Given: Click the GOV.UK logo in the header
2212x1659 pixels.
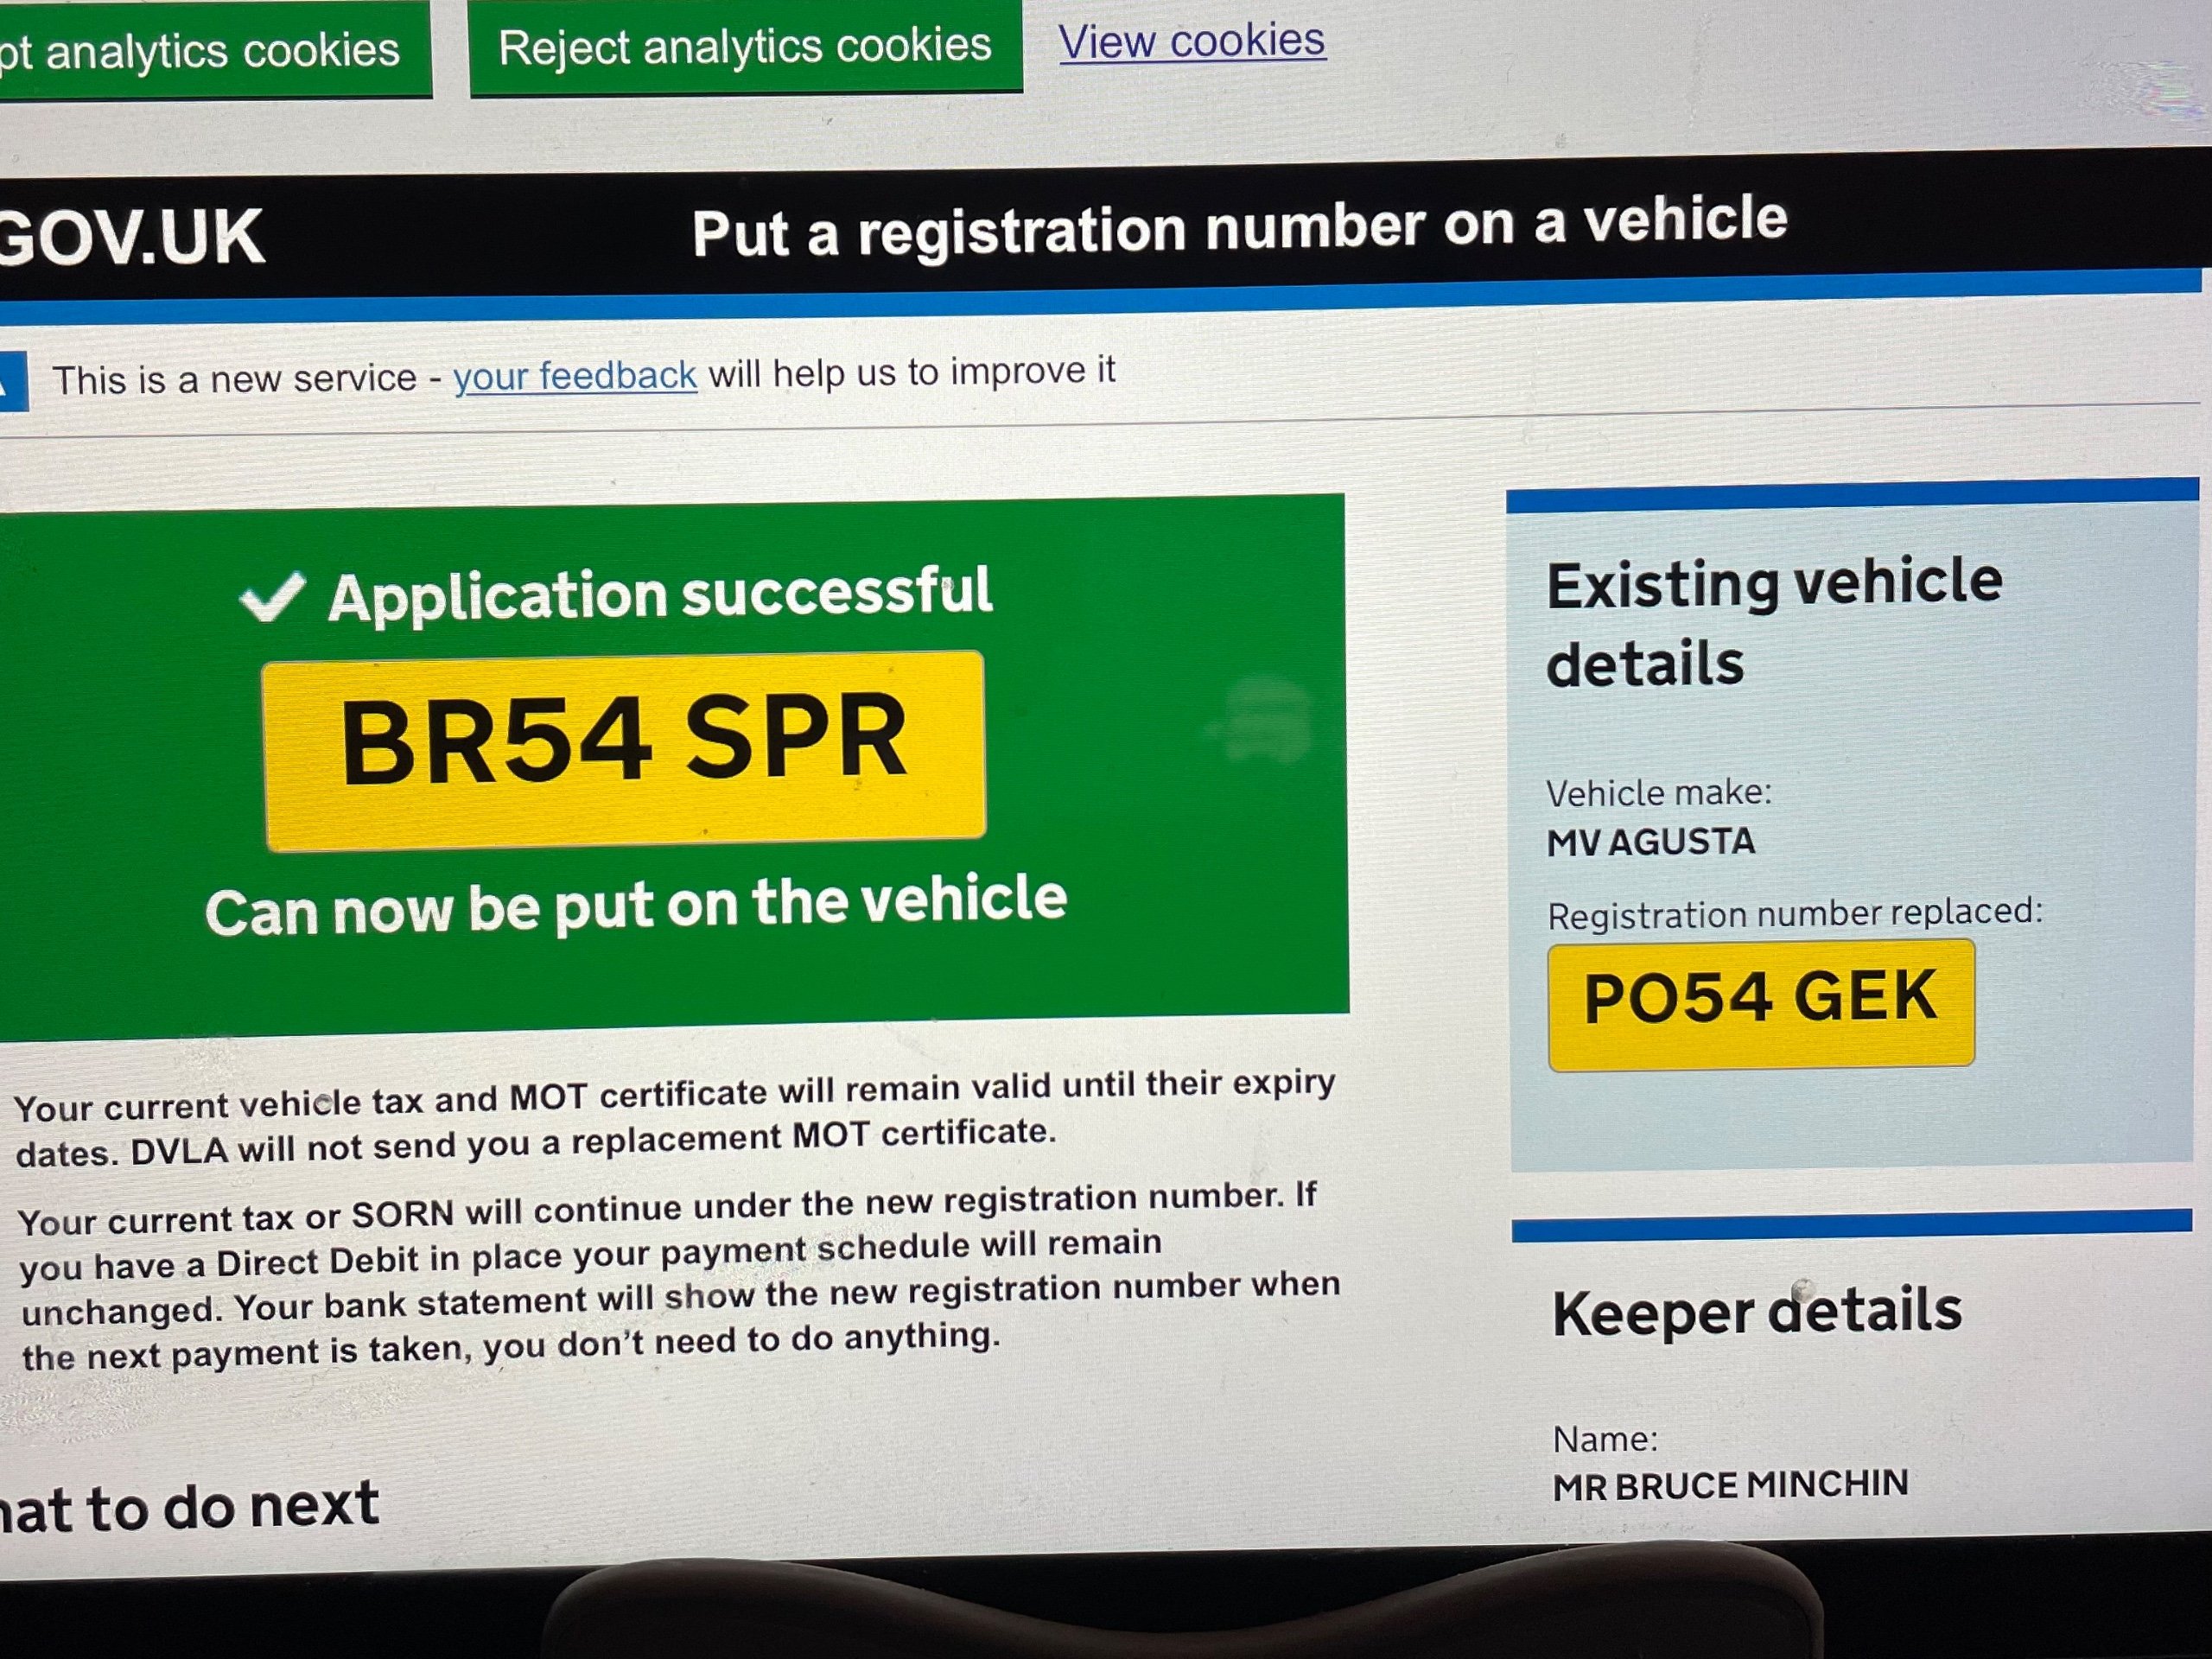Looking at the screenshot, I should click(132, 238).
